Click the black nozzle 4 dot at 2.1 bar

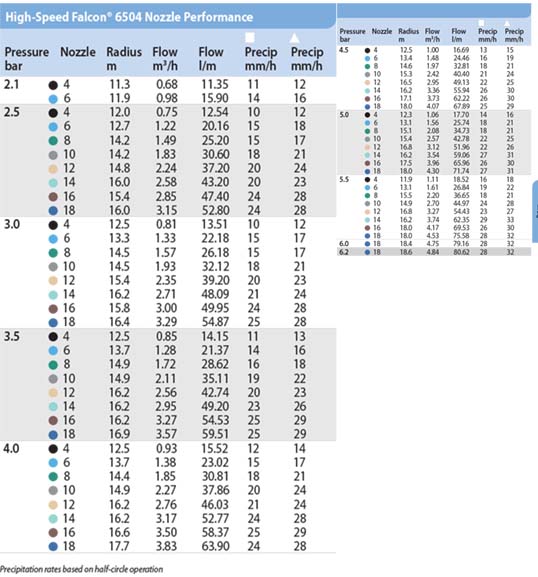coord(53,85)
